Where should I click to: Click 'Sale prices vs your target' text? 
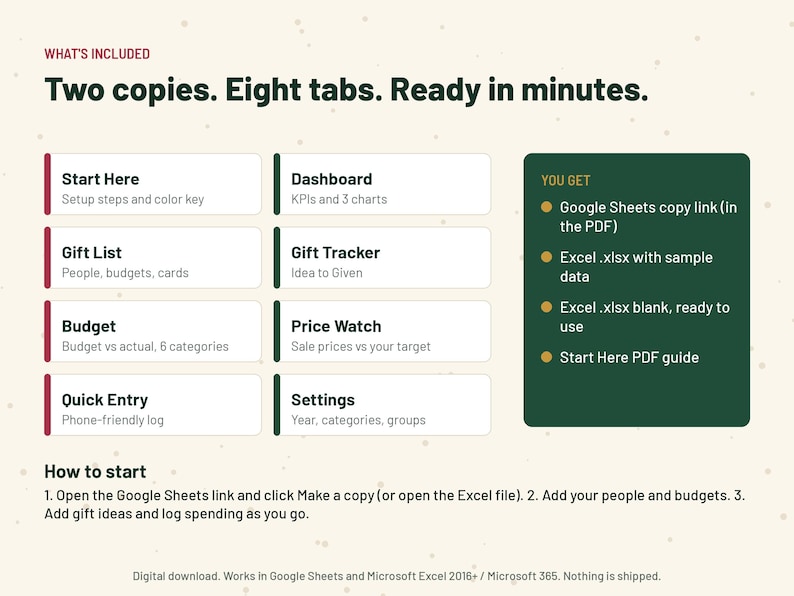point(361,346)
